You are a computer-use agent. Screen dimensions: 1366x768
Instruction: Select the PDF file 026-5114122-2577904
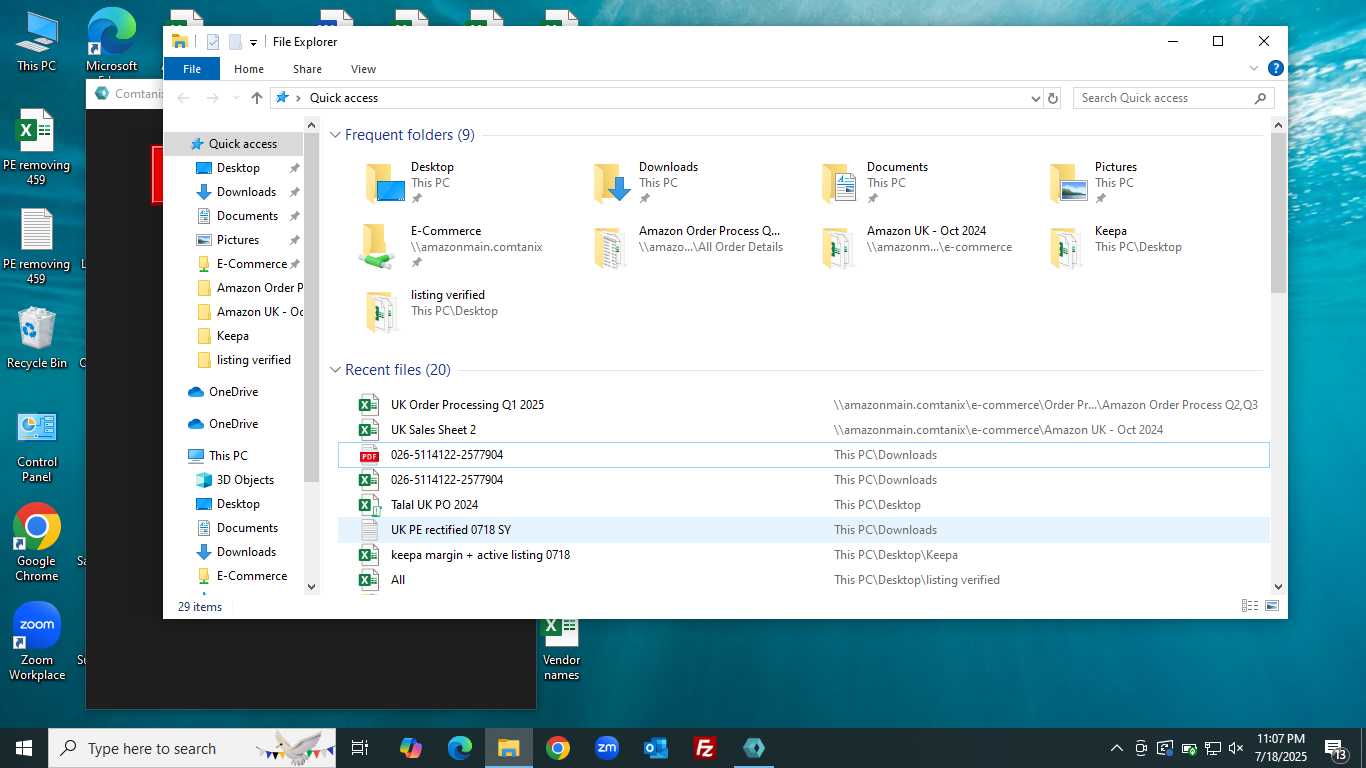pyautogui.click(x=804, y=455)
